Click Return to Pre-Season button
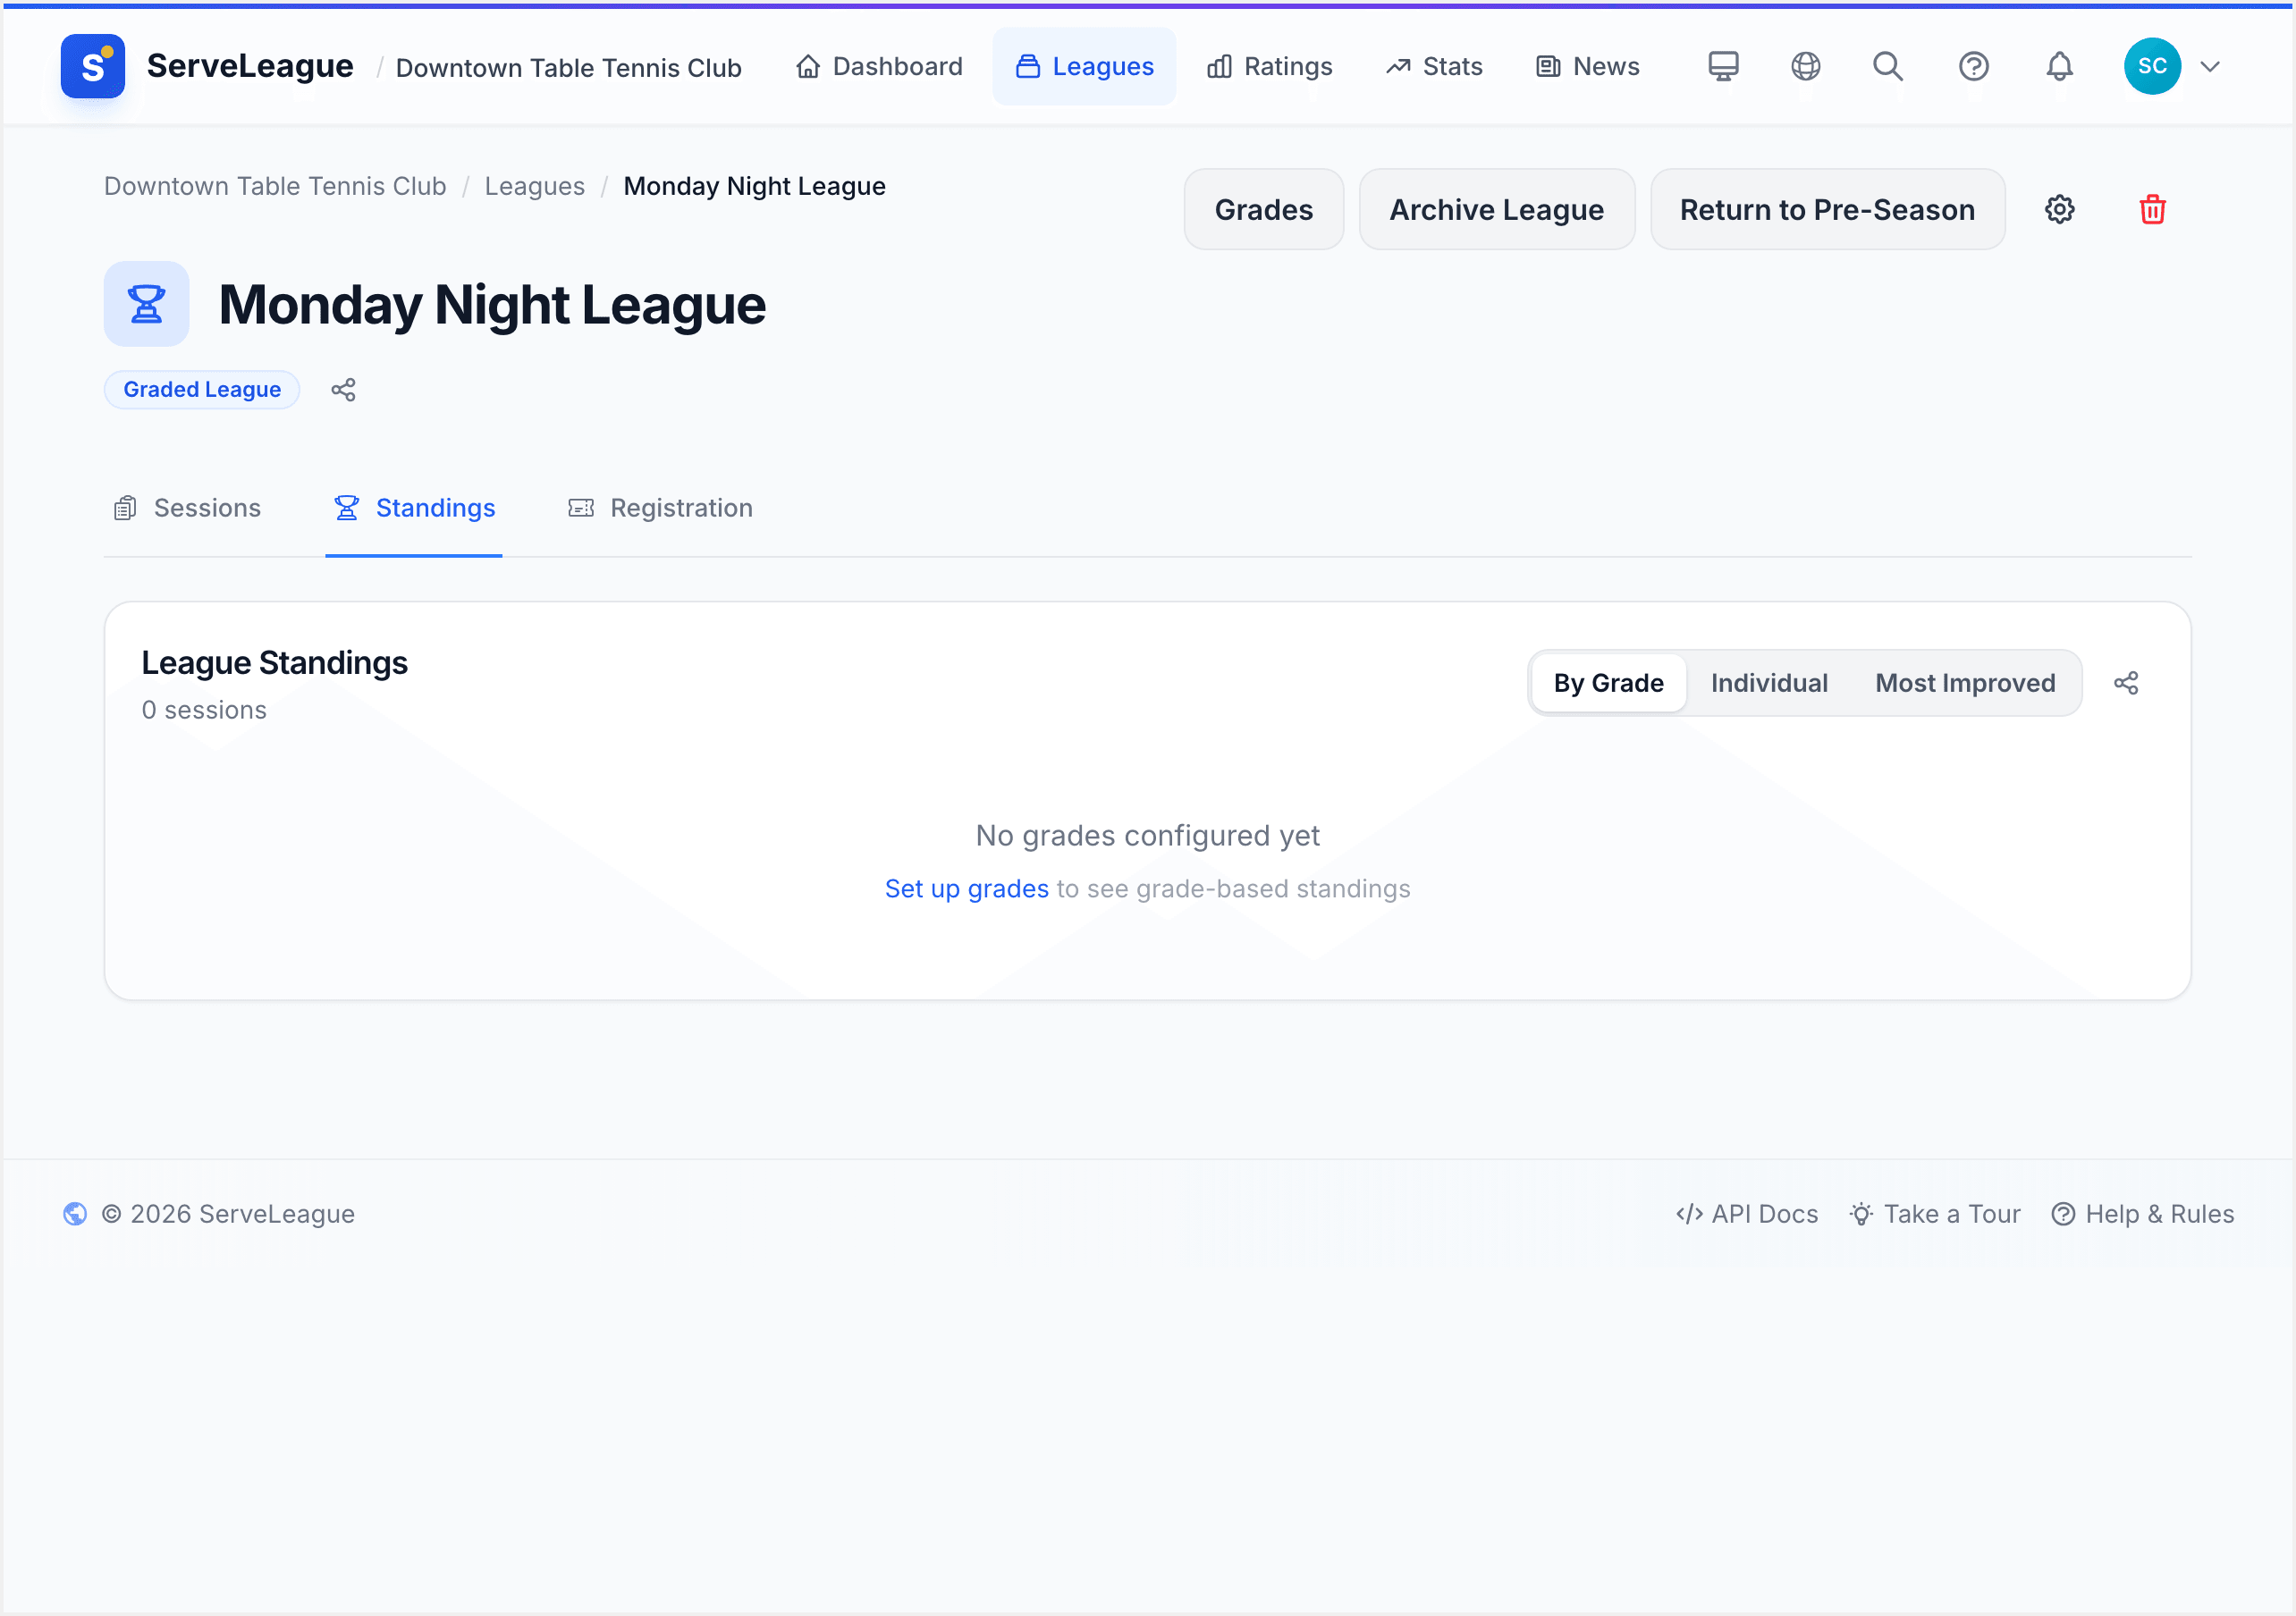Screen dimensions: 2296x1616 pos(1827,210)
